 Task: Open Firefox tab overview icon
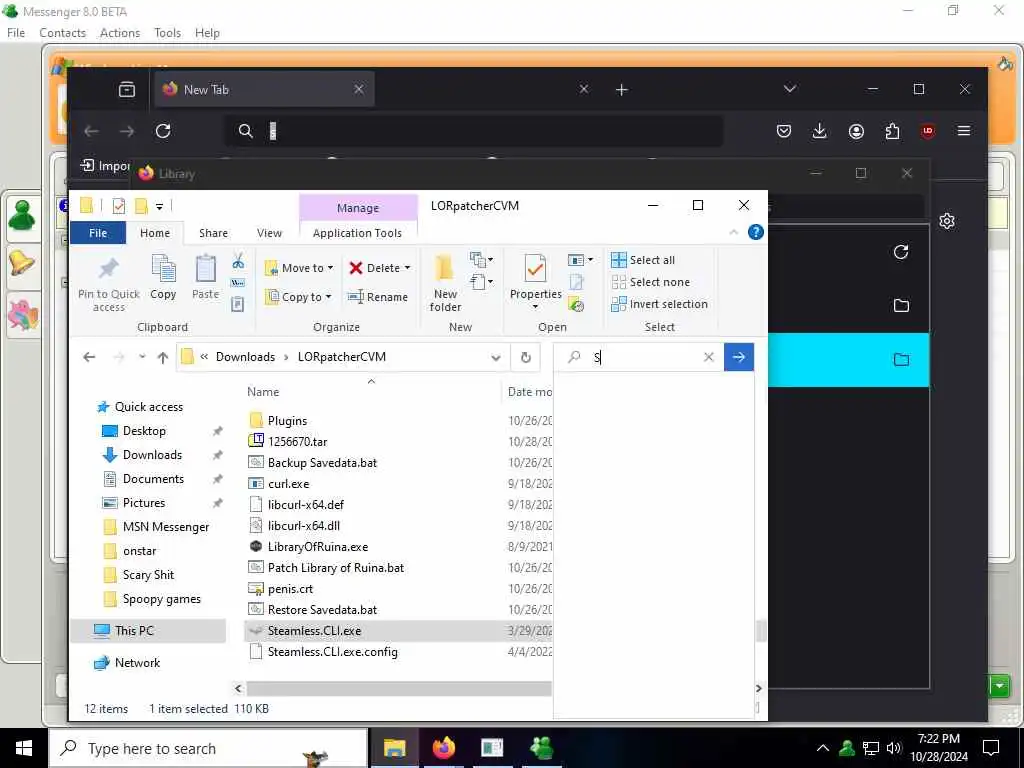tap(127, 89)
